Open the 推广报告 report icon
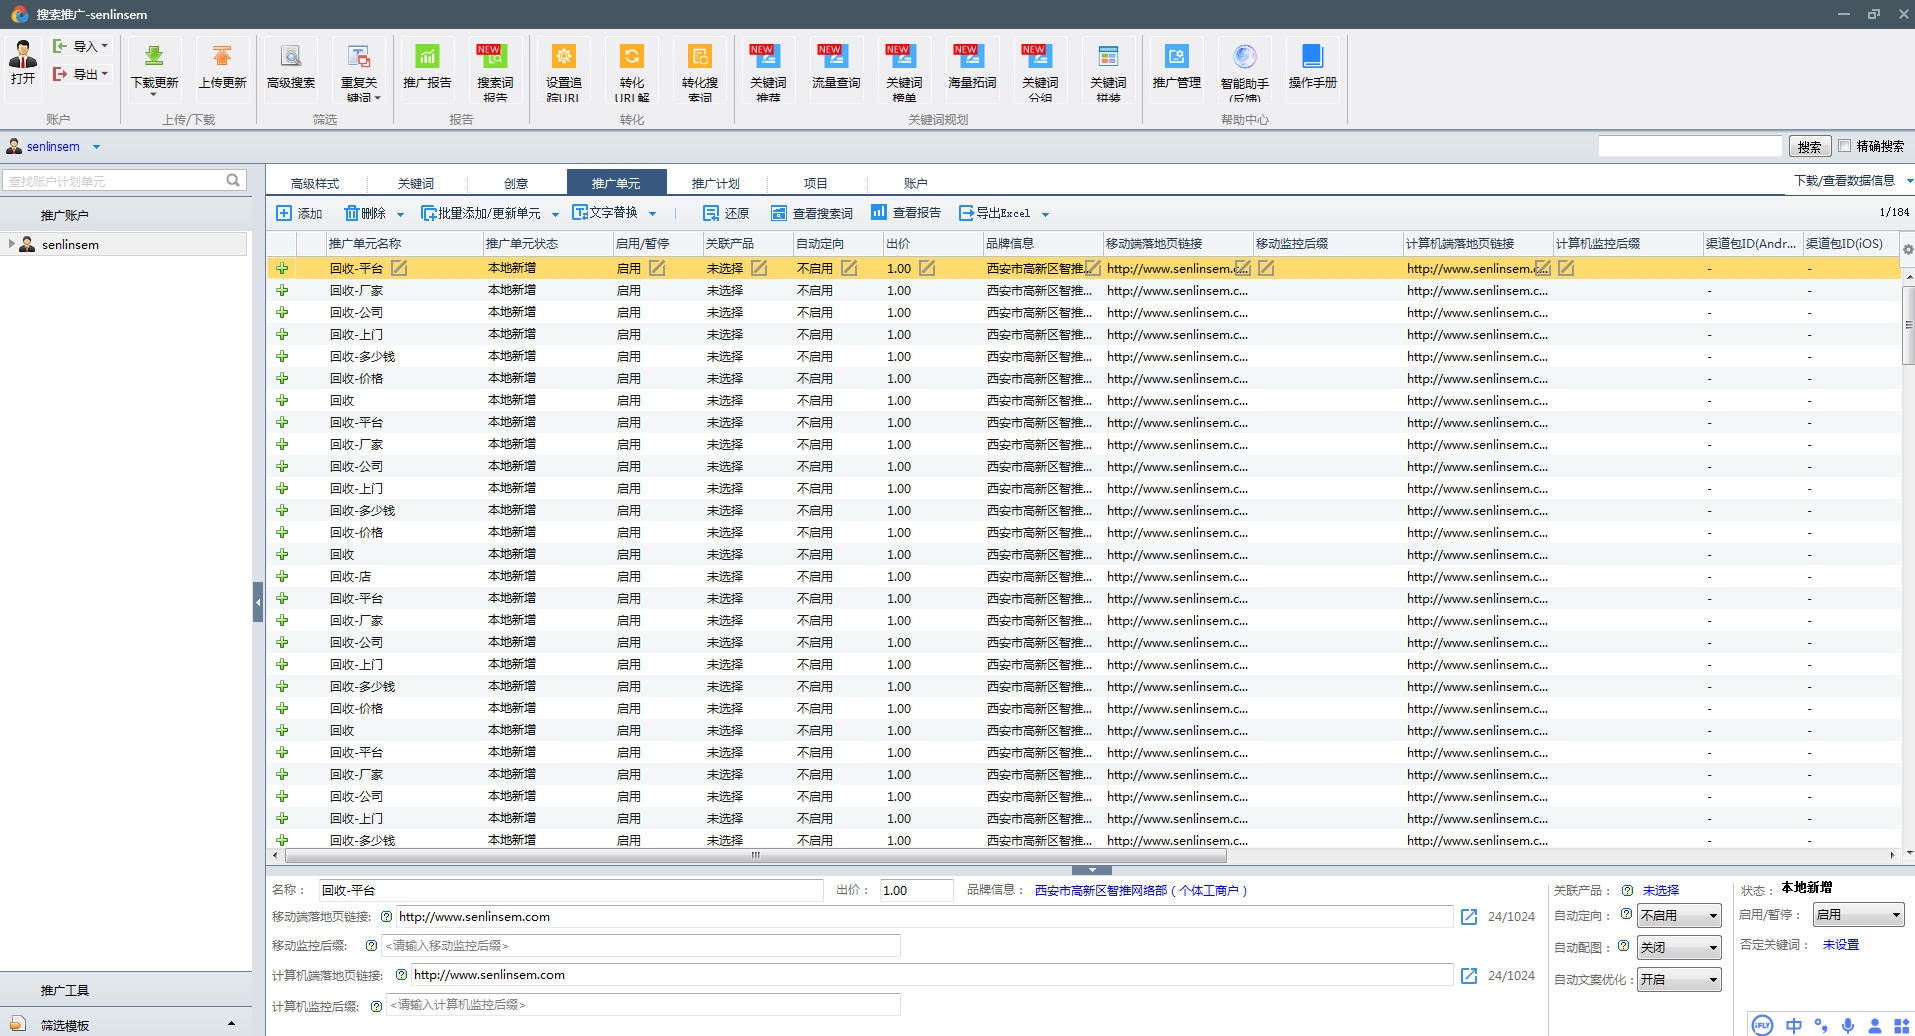 coord(427,58)
